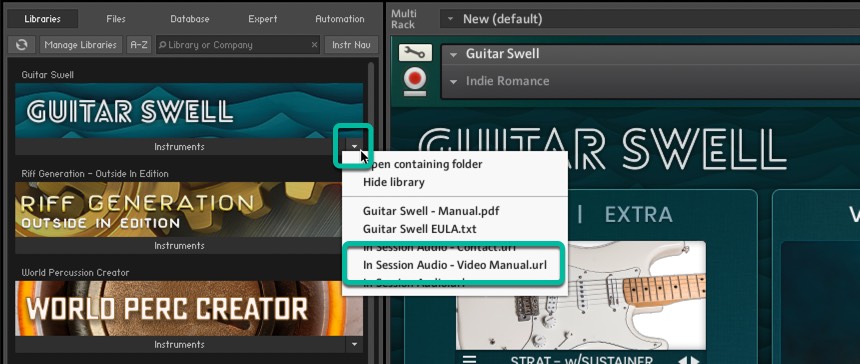The width and height of the screenshot is (860, 364).
Task: Expand Guitar Swell library dropdown arrow
Action: [354, 146]
